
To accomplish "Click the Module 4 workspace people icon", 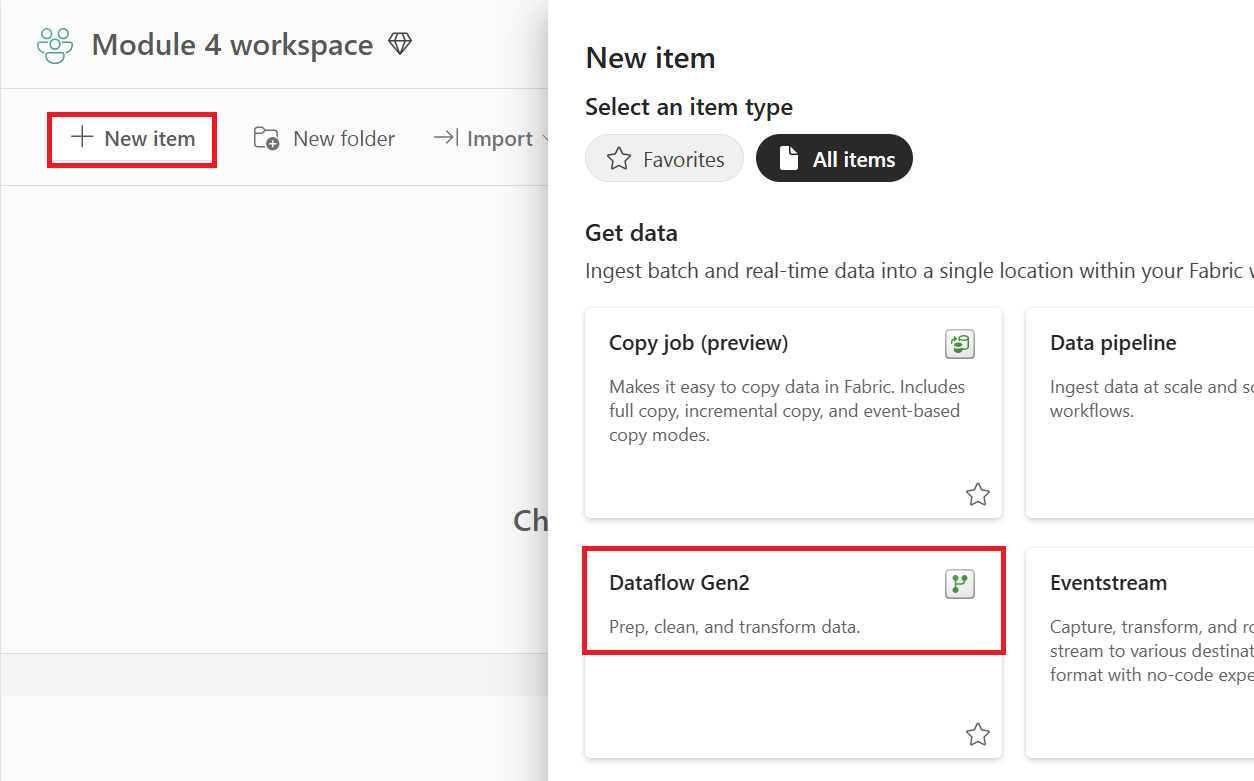I will click(55, 45).
